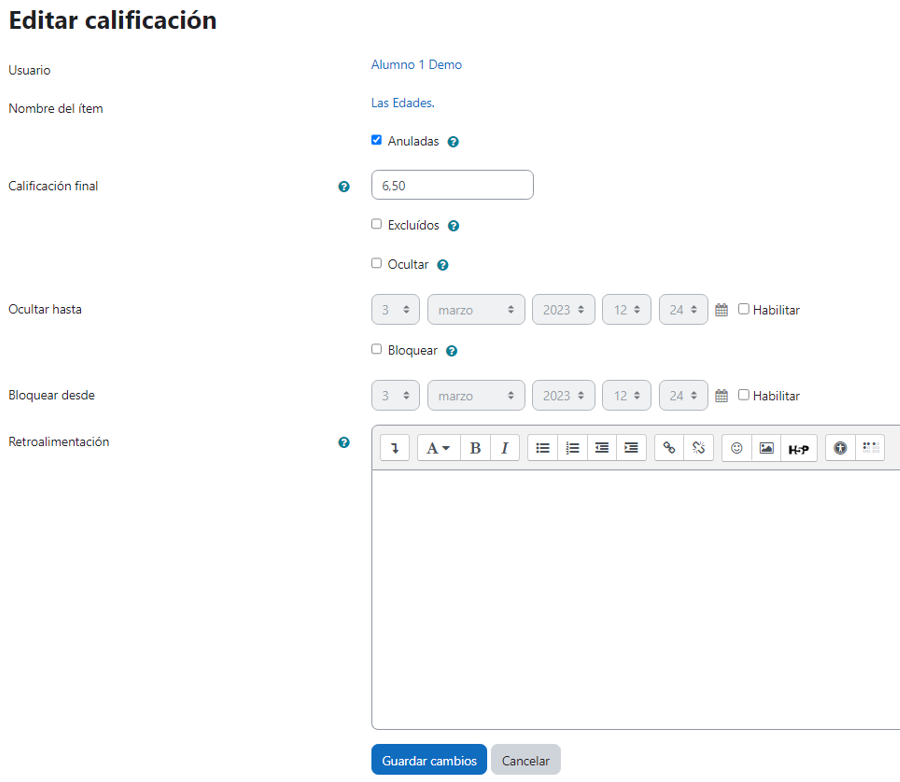
Task: Open year dropdown in Bloquear desde row
Action: 563,396
